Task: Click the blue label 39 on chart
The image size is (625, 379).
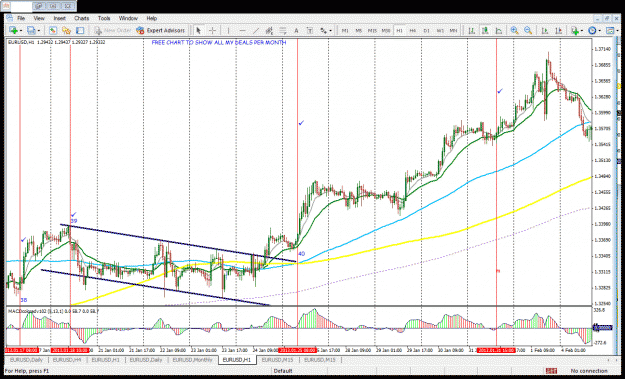Action: pos(74,221)
